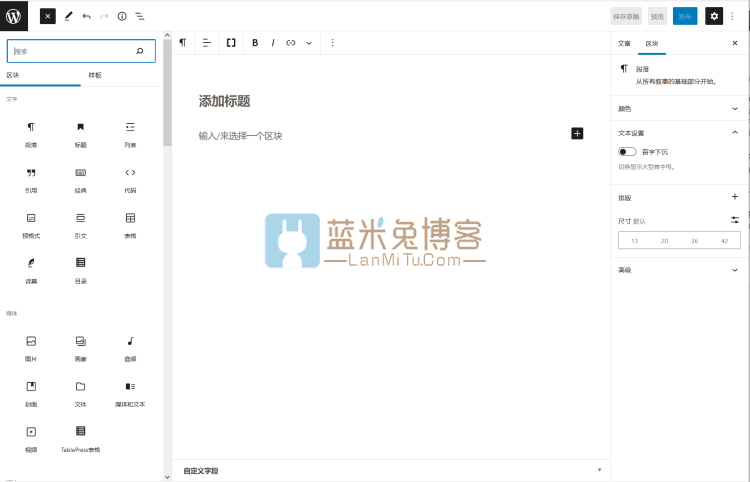Insert the 视频 video block
The width and height of the screenshot is (750, 482).
[x=31, y=439]
